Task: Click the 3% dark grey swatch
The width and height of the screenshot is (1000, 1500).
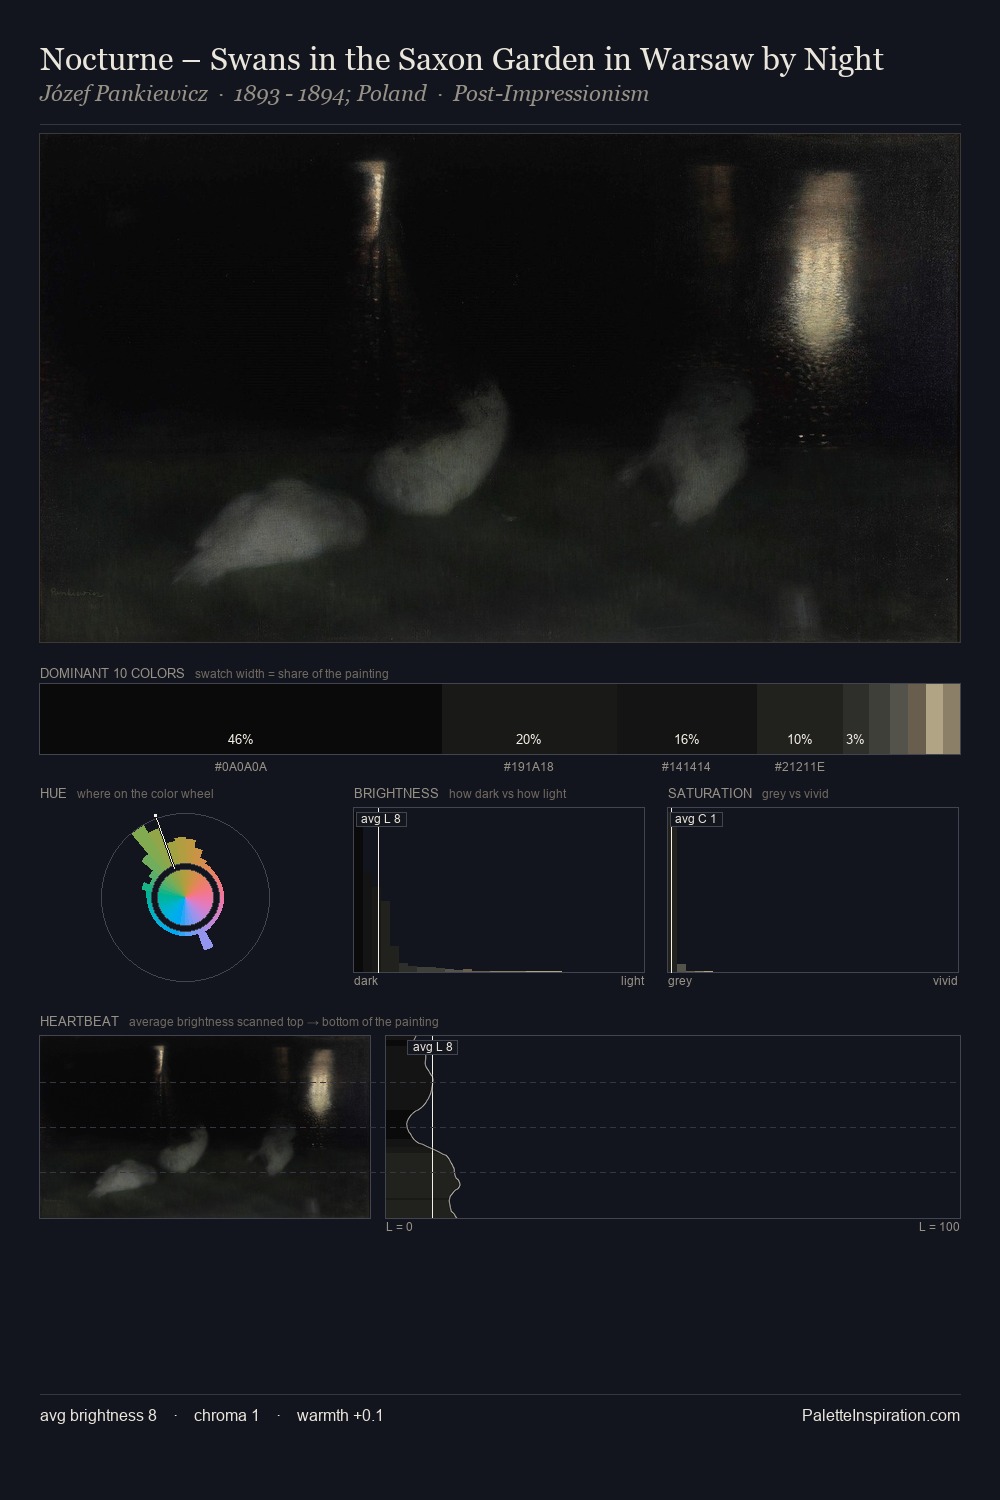Action: pos(856,719)
